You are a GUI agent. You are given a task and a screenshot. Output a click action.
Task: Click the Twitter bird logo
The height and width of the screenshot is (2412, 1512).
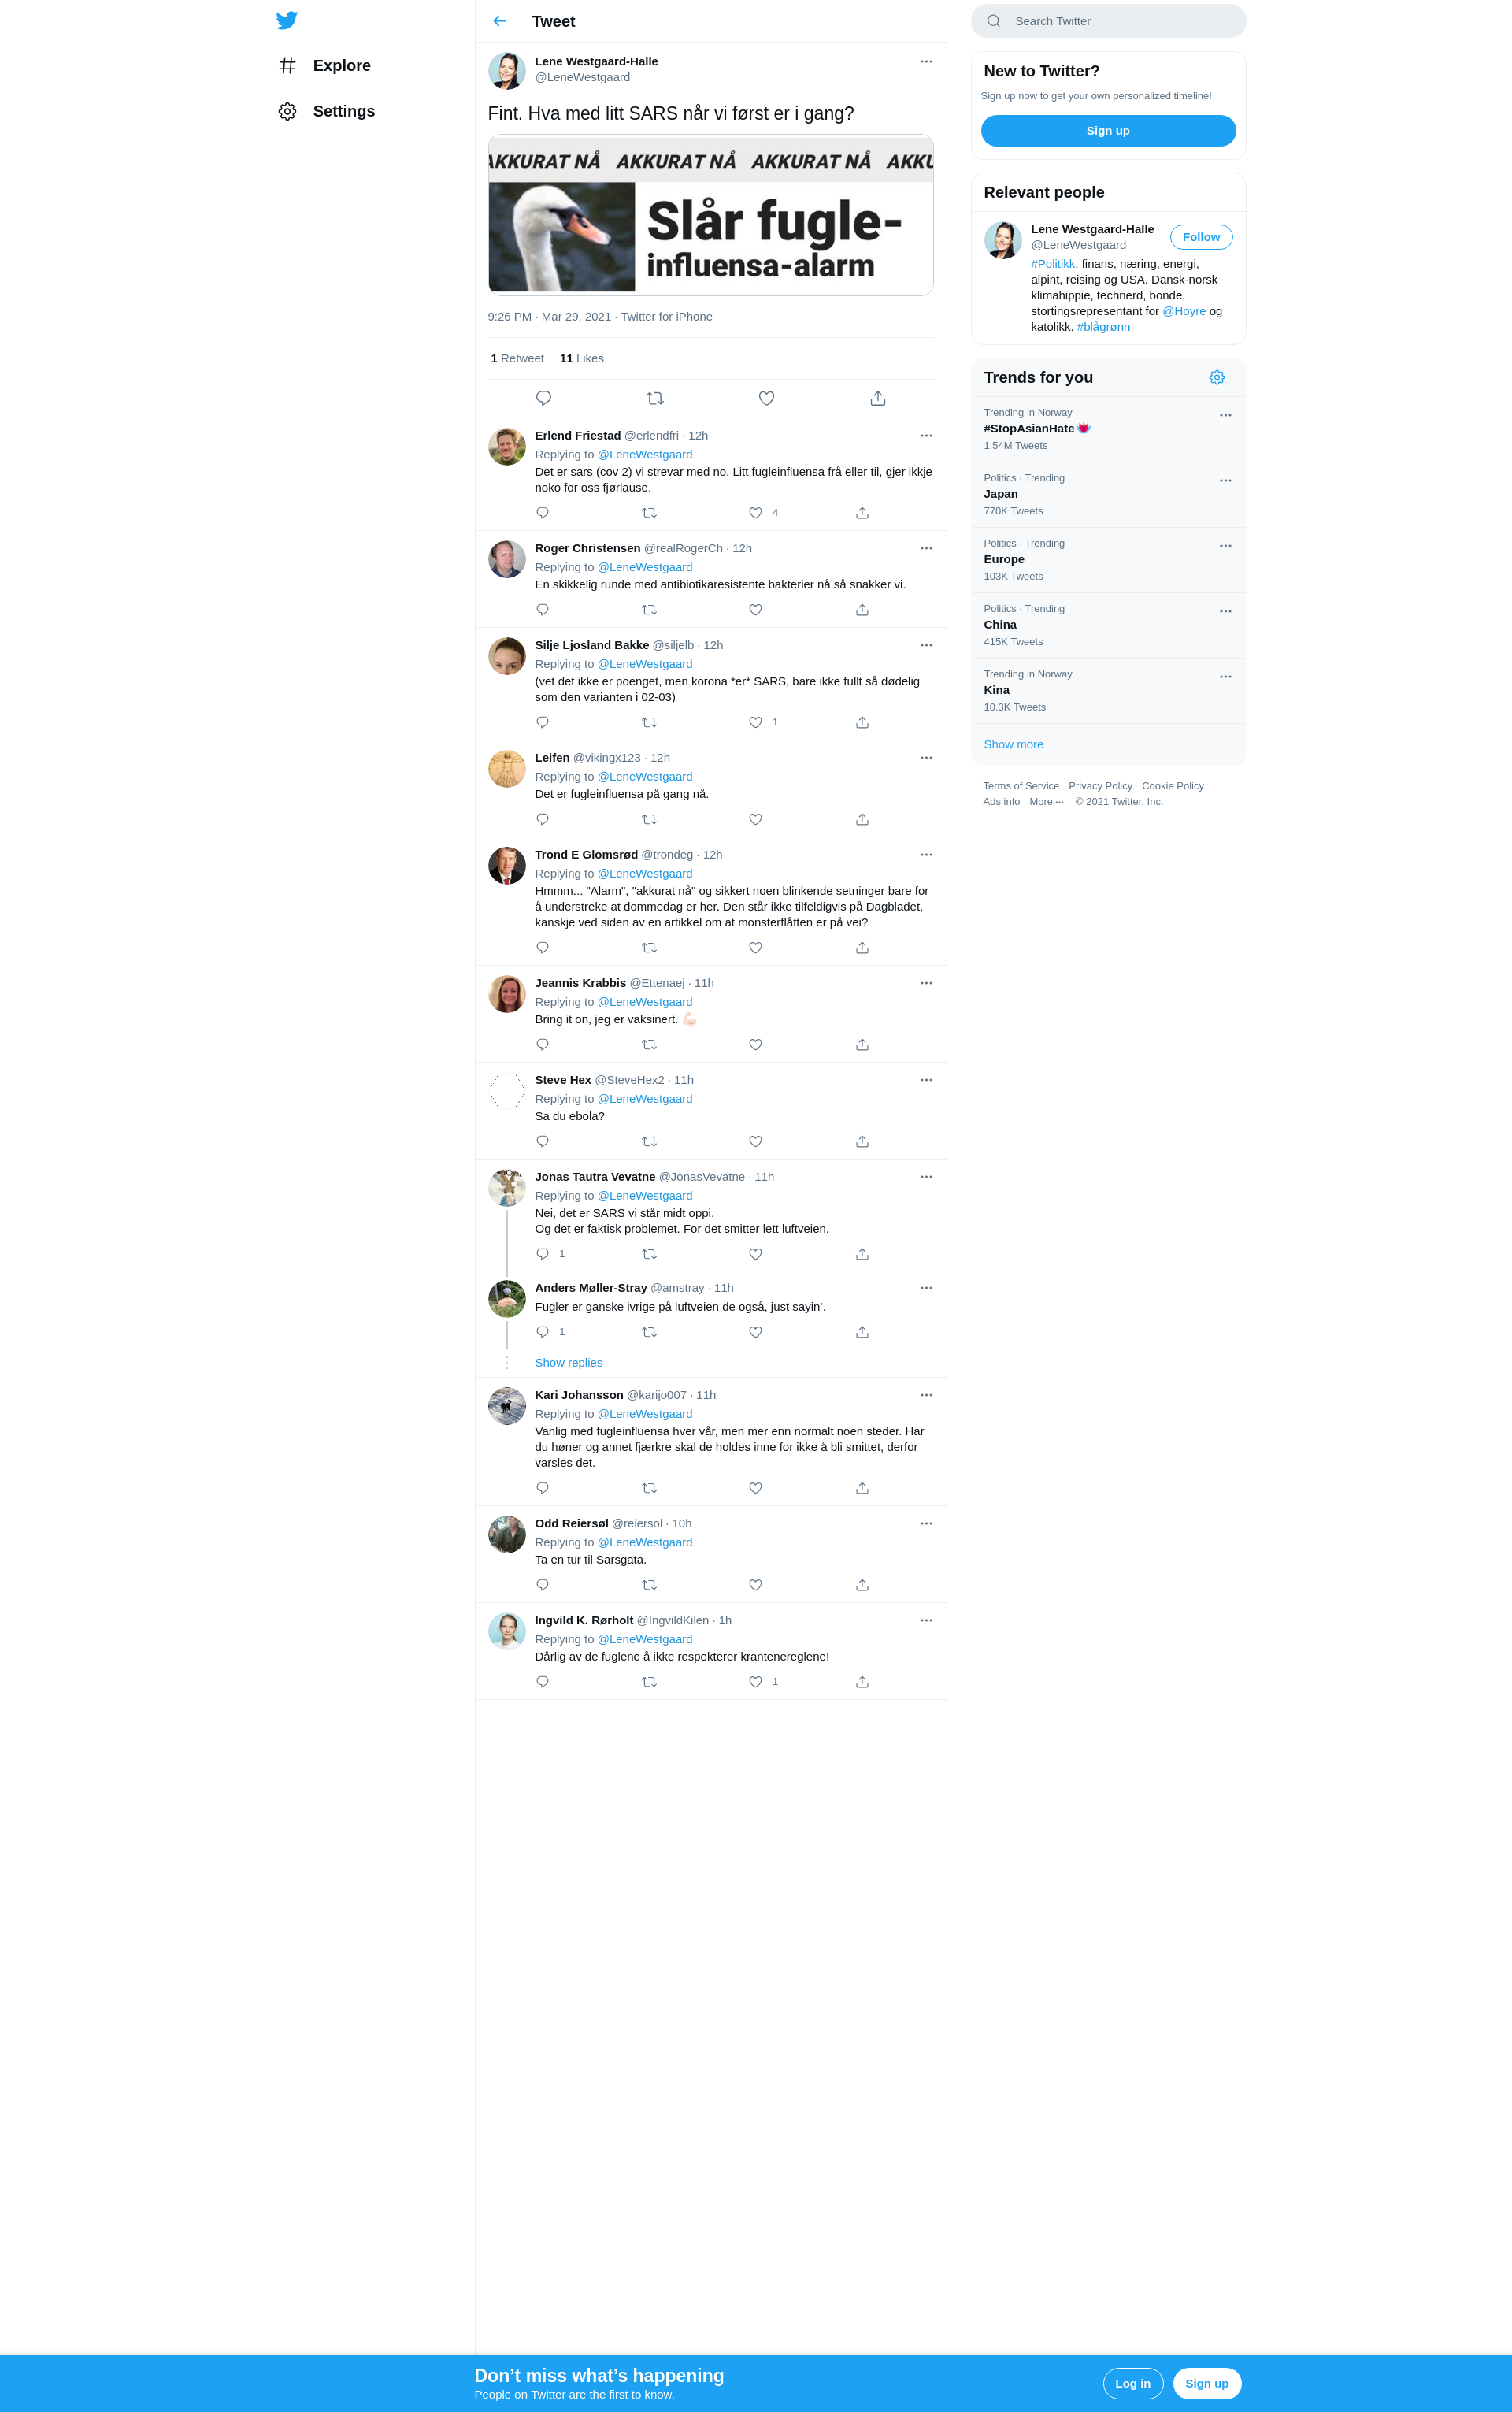pos(287,20)
